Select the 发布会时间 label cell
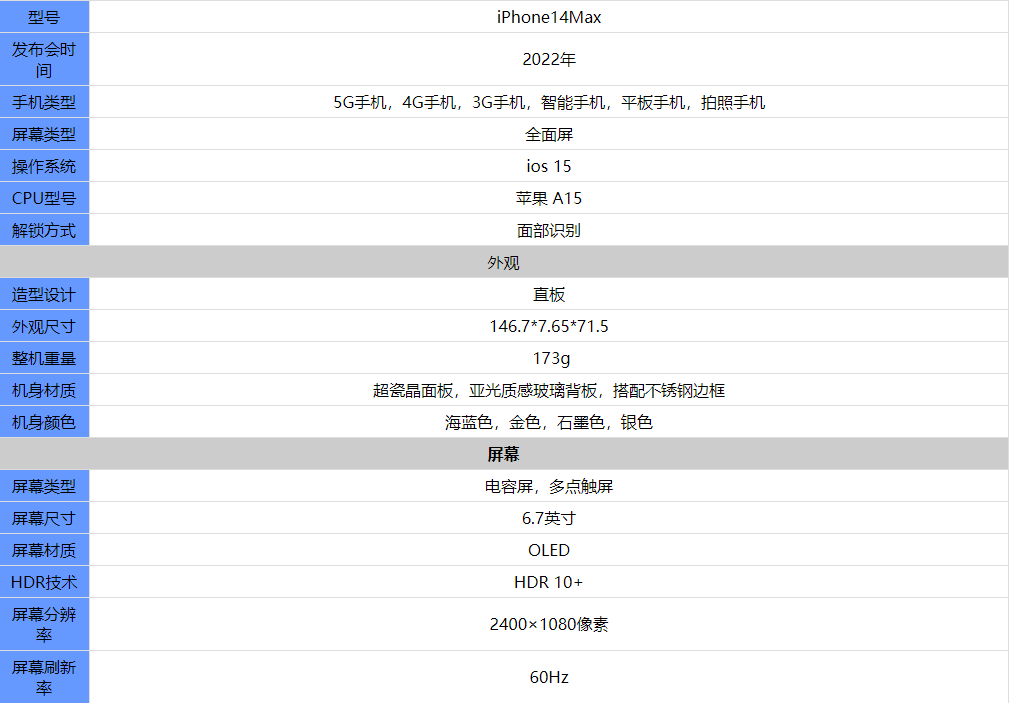Viewport: 1012px width, 703px height. (x=44, y=59)
